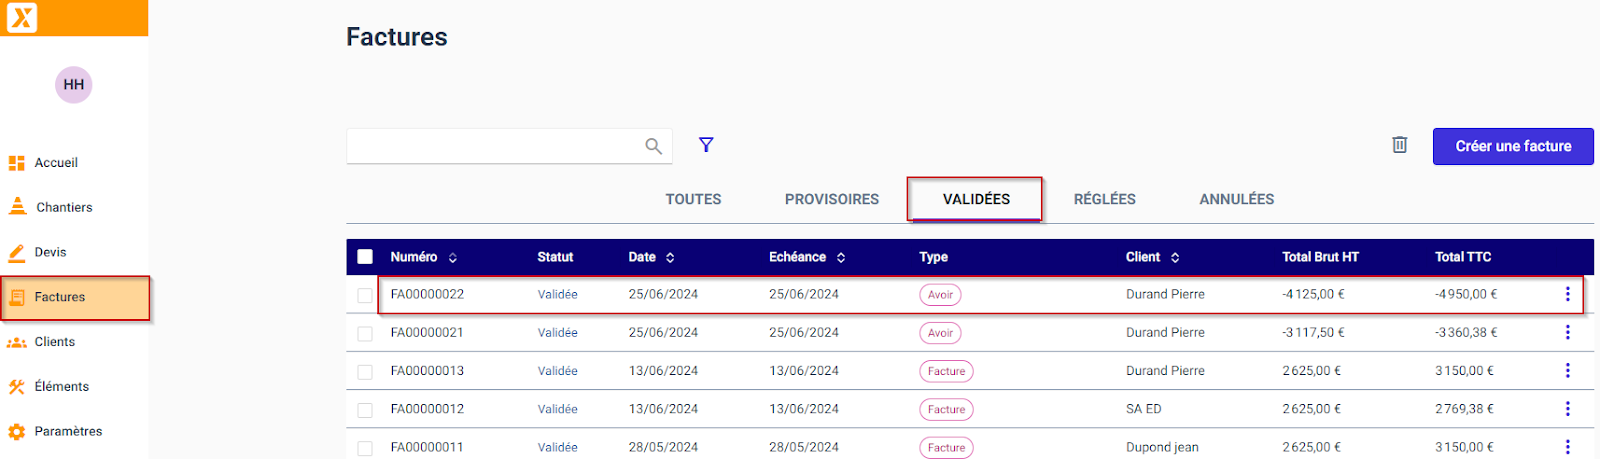Click the Type column header

click(933, 257)
